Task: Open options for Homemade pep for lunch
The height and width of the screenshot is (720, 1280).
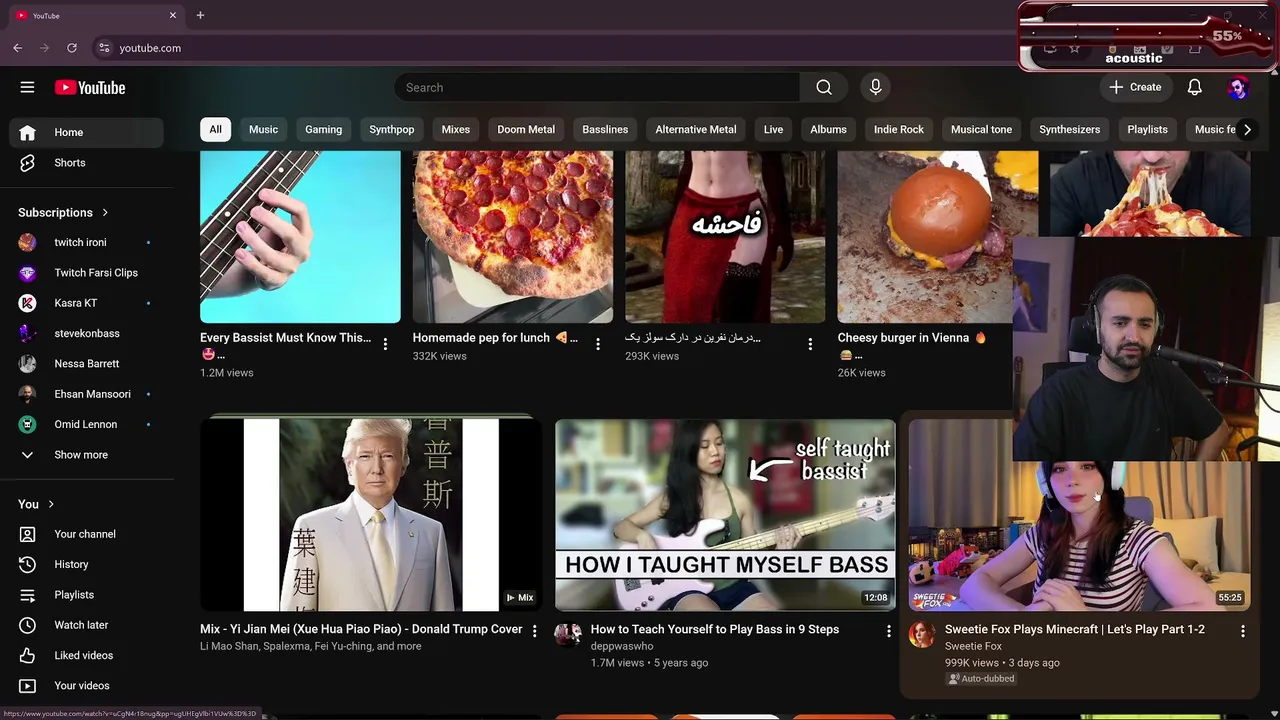Action: 598,344
